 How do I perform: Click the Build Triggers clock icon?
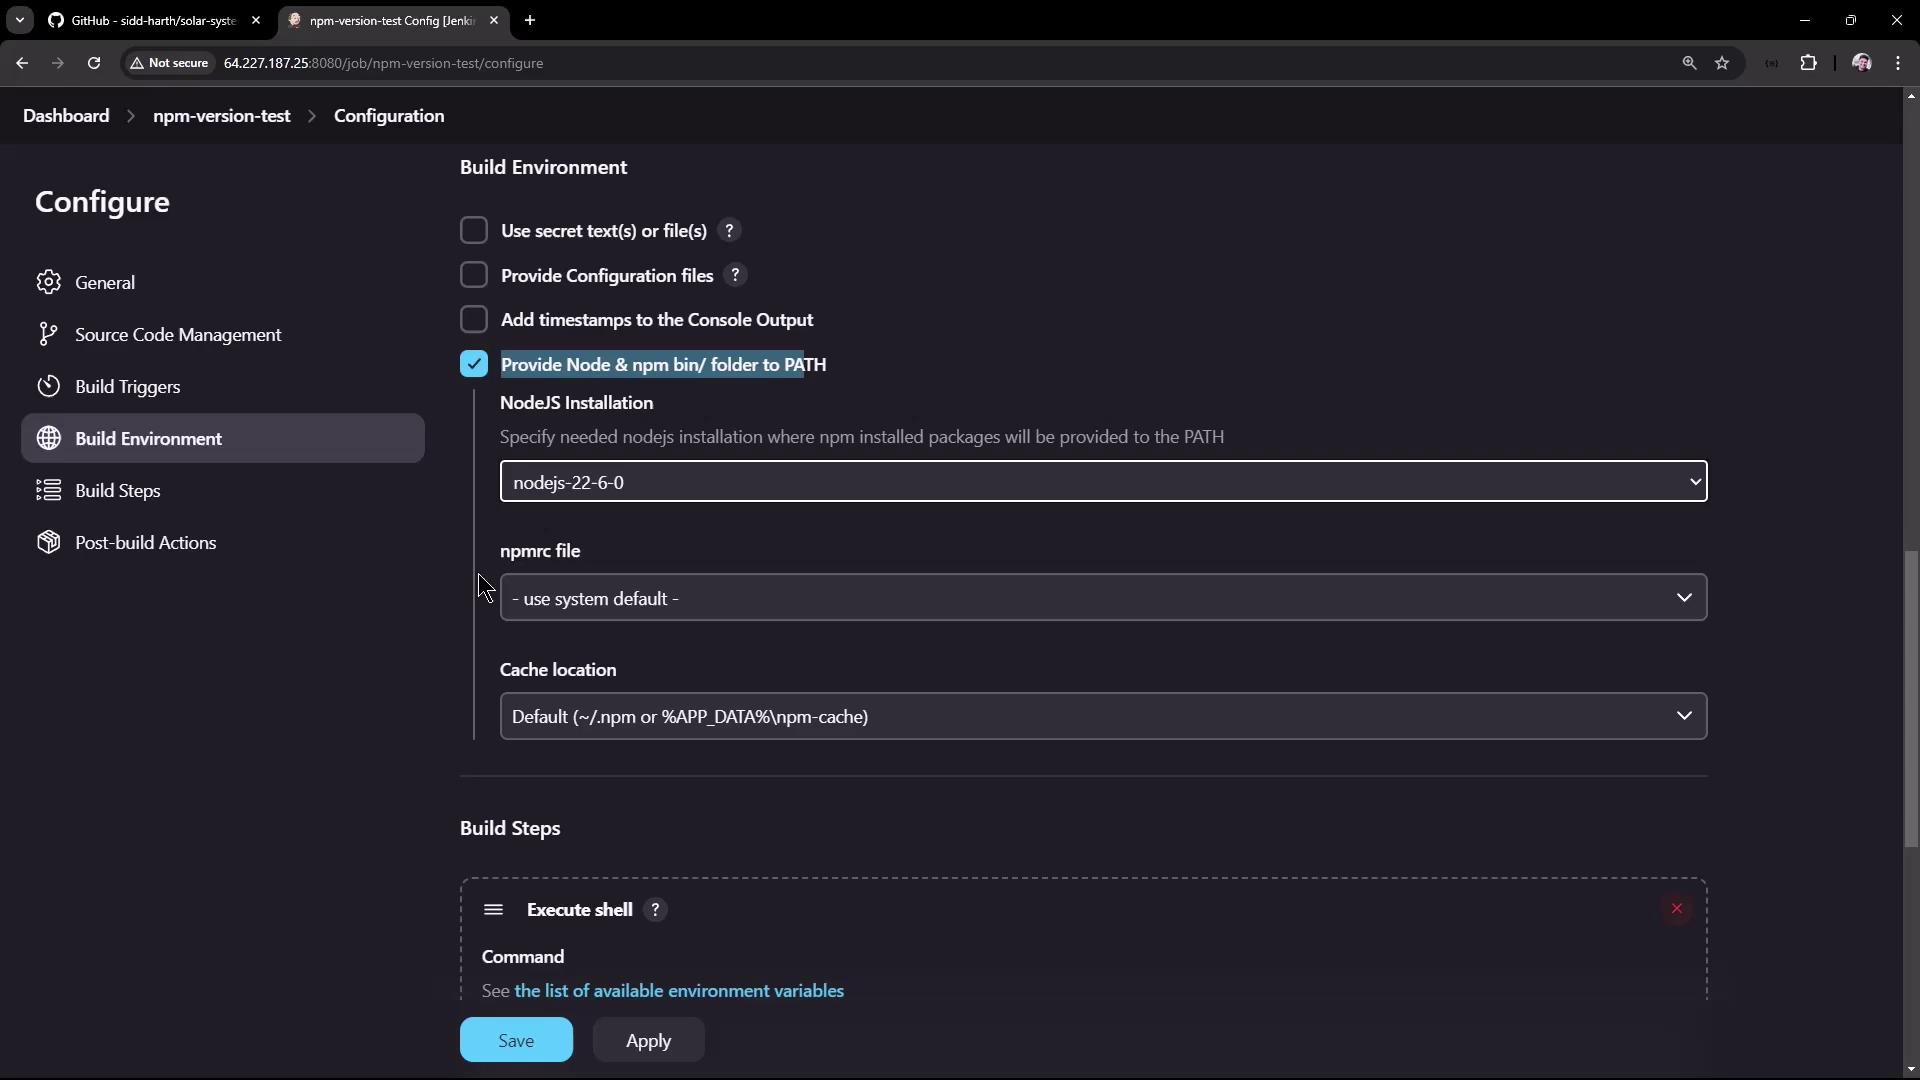(48, 386)
